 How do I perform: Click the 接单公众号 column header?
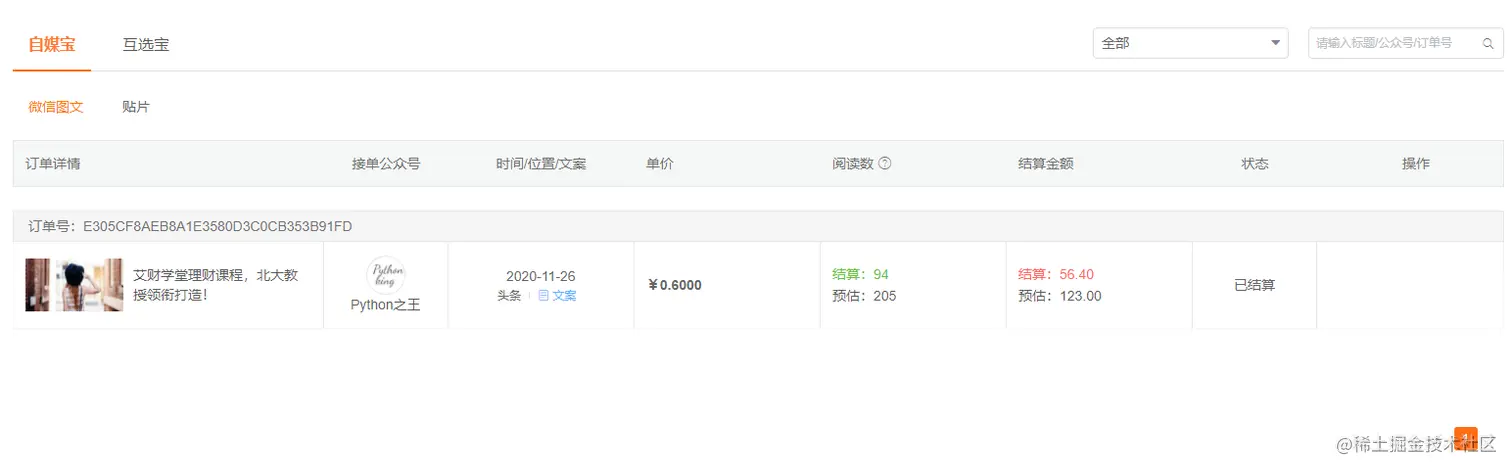(x=386, y=163)
